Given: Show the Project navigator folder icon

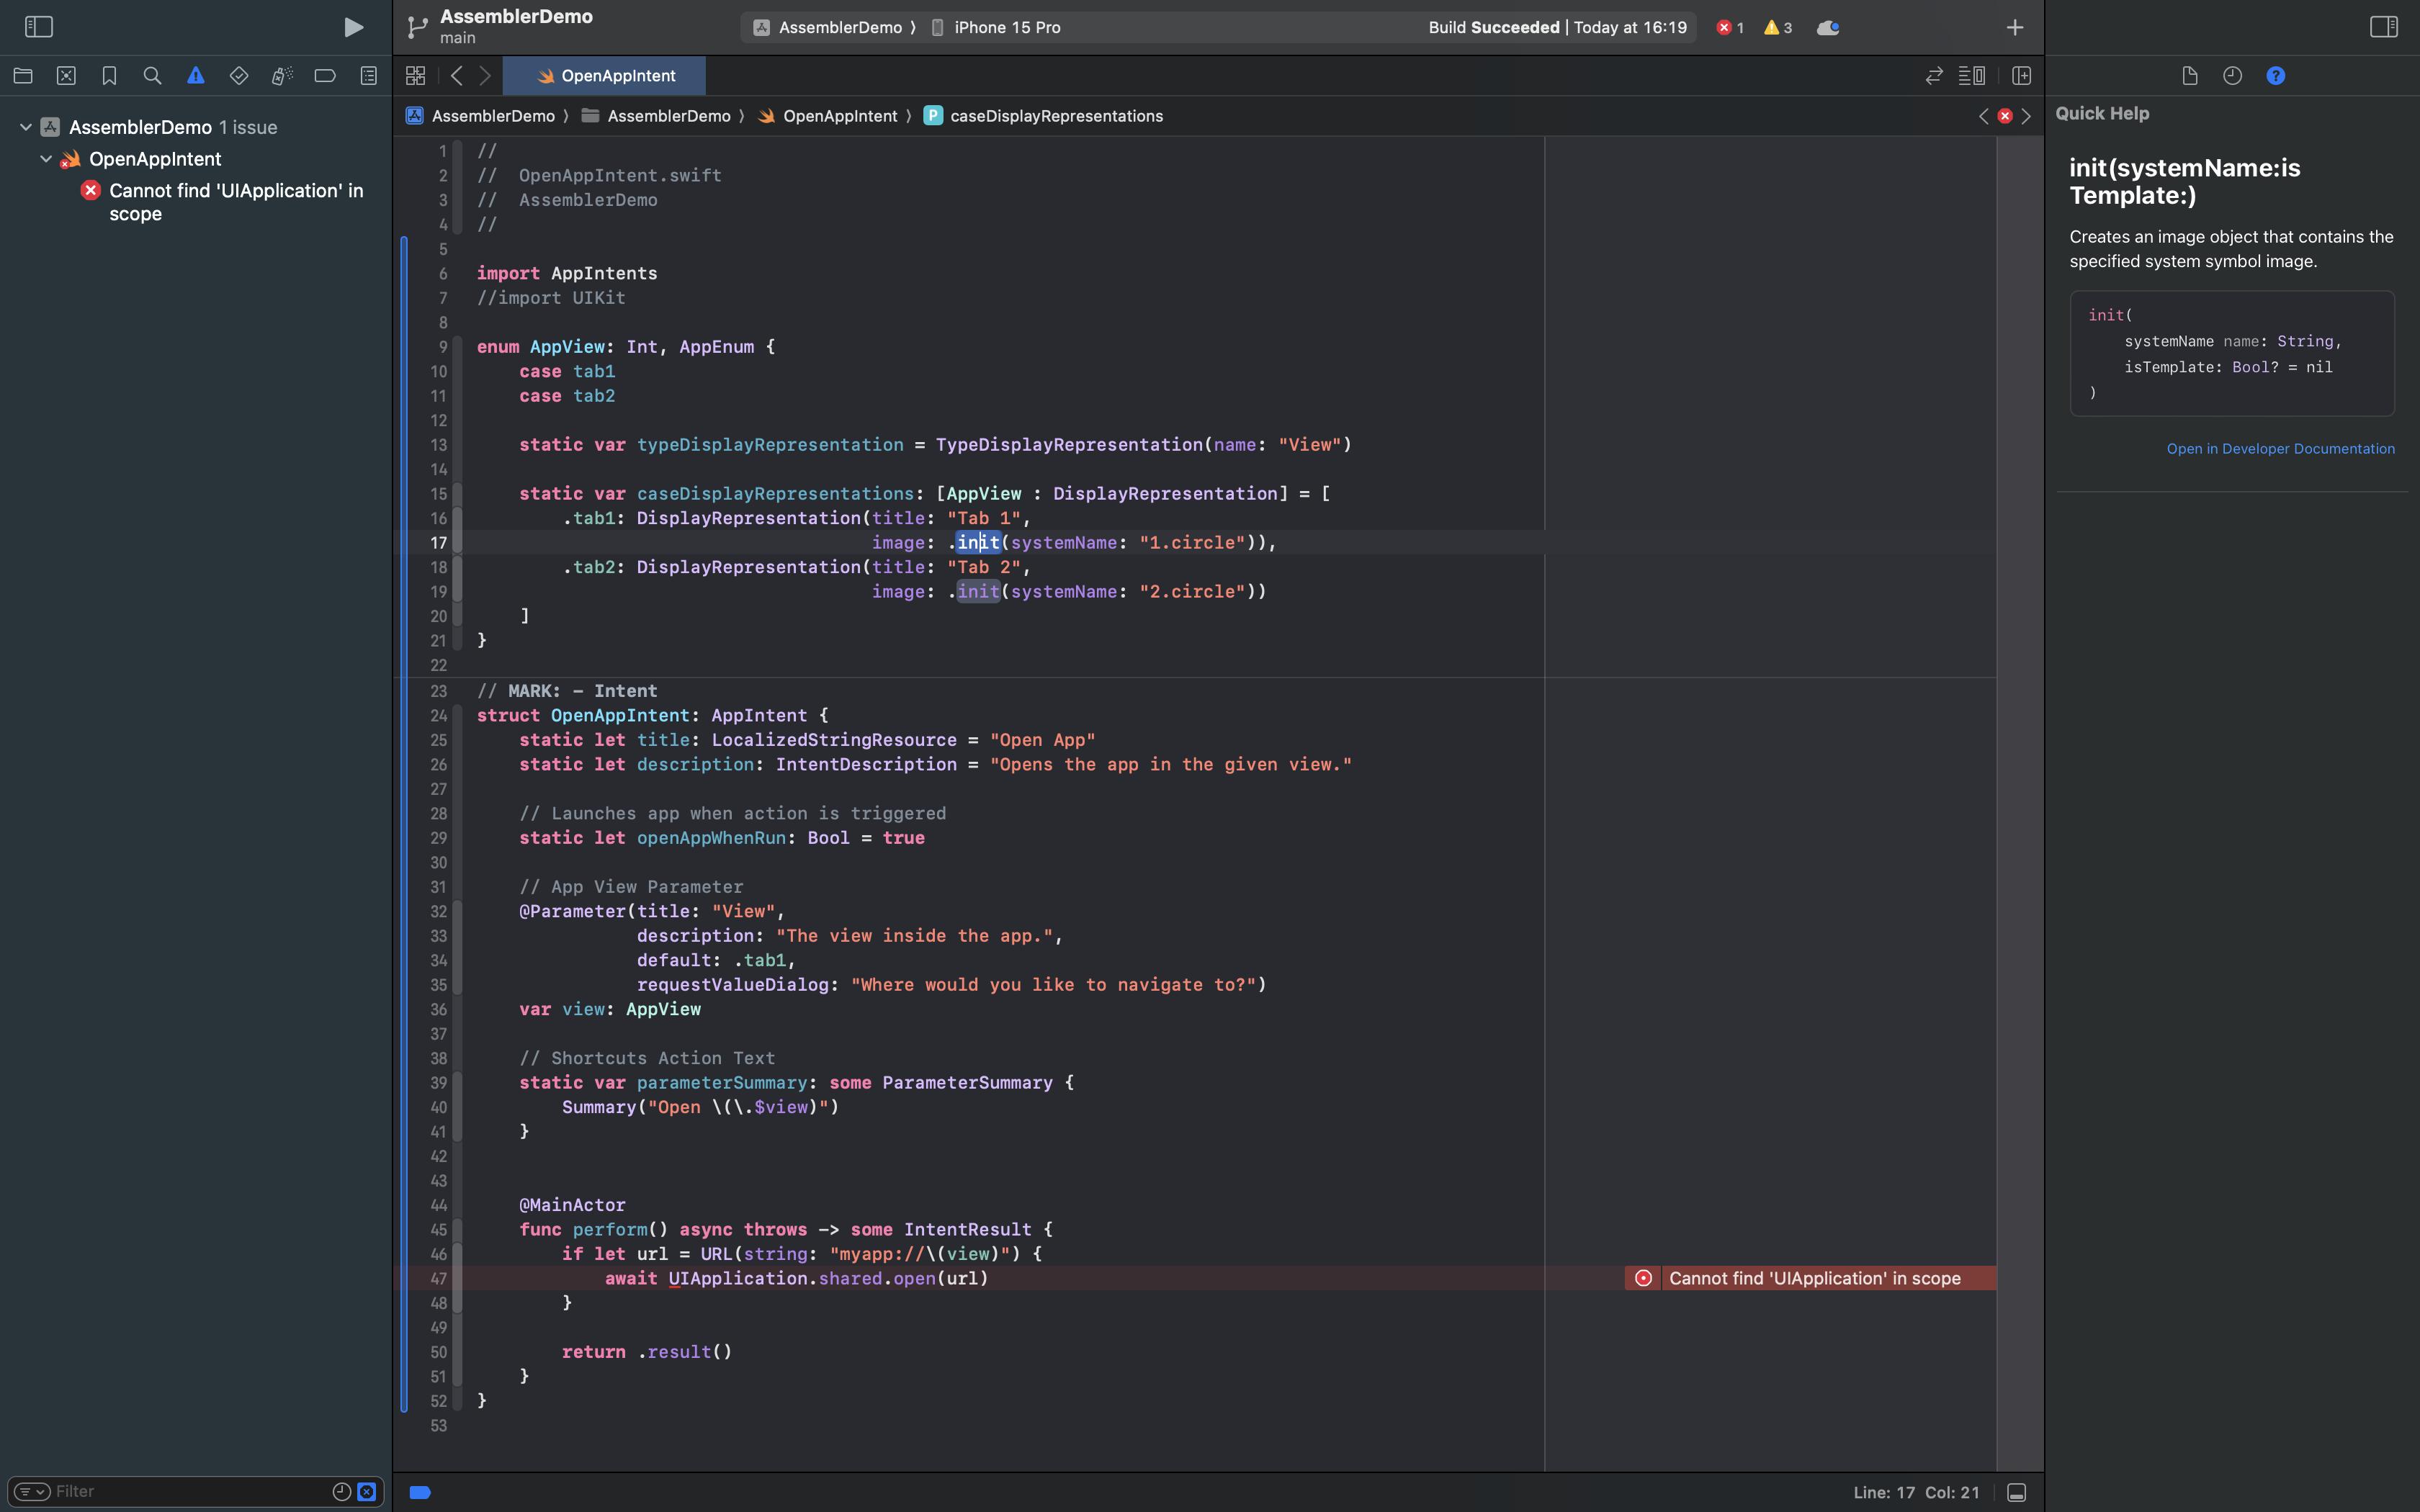Looking at the screenshot, I should 23,76.
